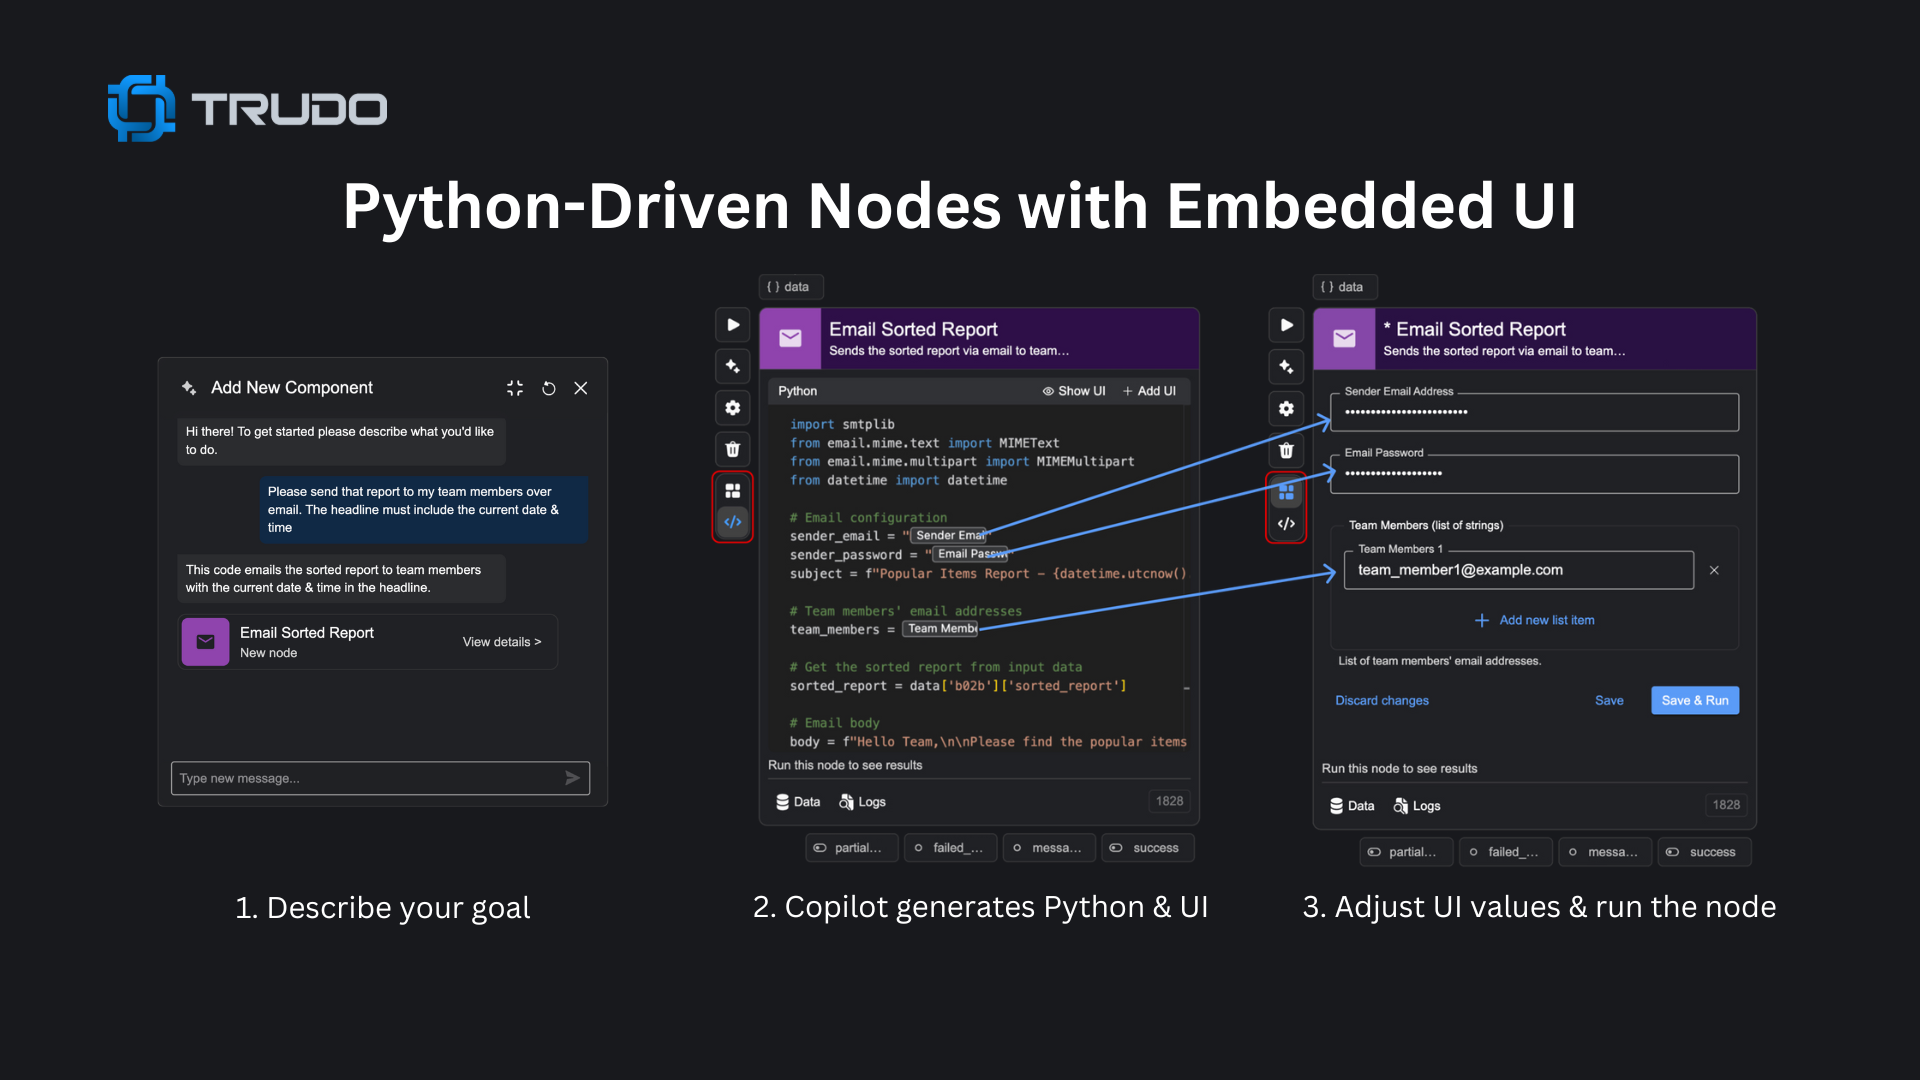
Task: Click the Email Password chip in code
Action: pos(972,554)
